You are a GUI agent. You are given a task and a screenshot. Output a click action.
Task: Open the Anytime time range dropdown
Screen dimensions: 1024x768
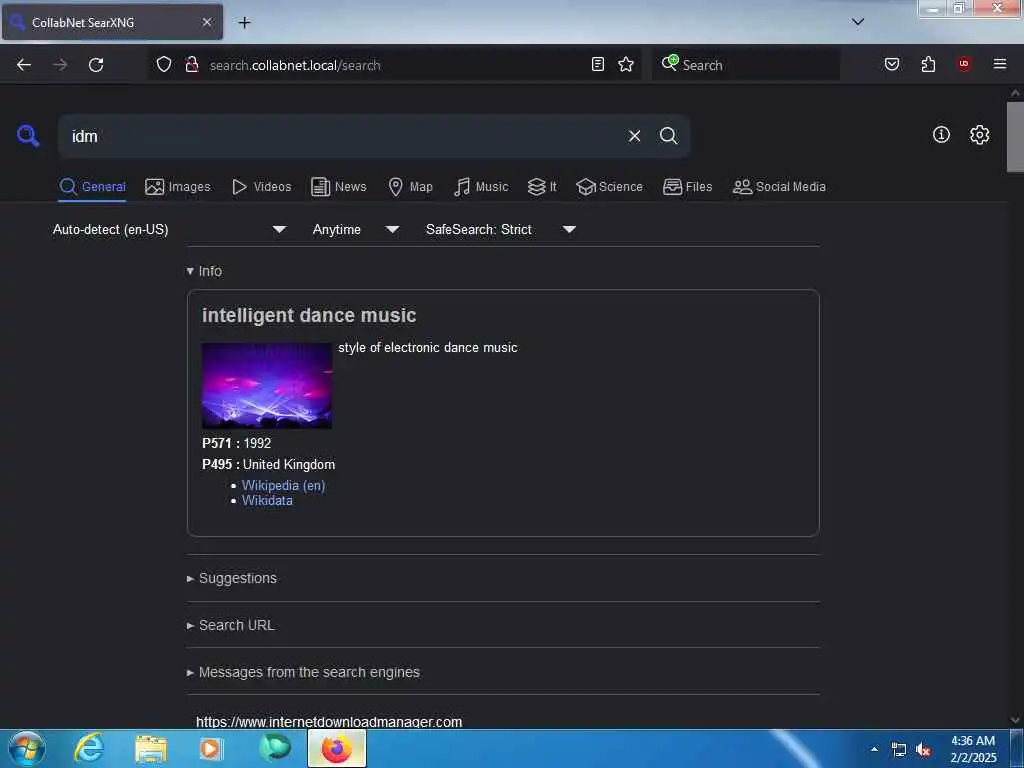(x=356, y=229)
